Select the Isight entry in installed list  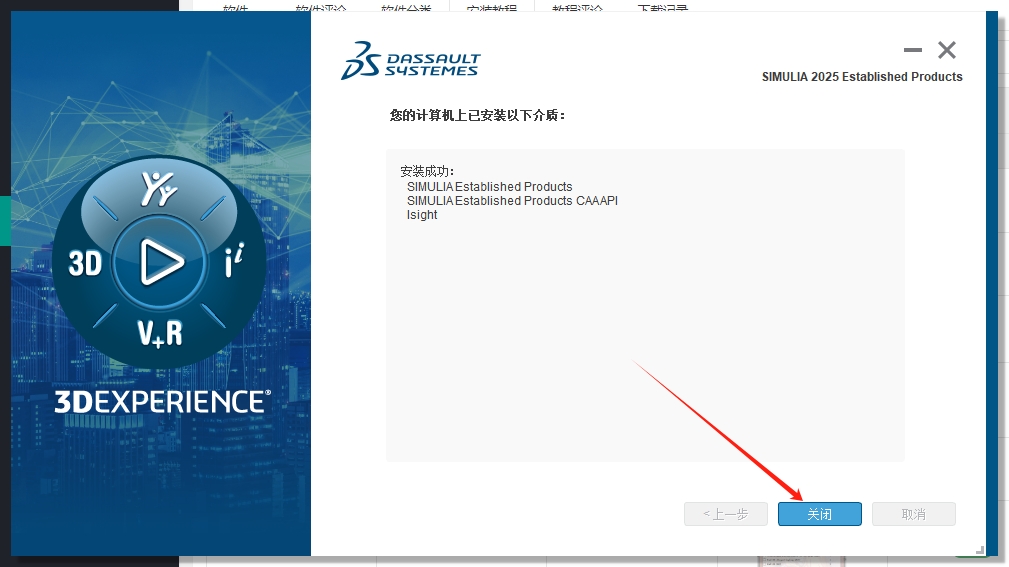pyautogui.click(x=422, y=215)
